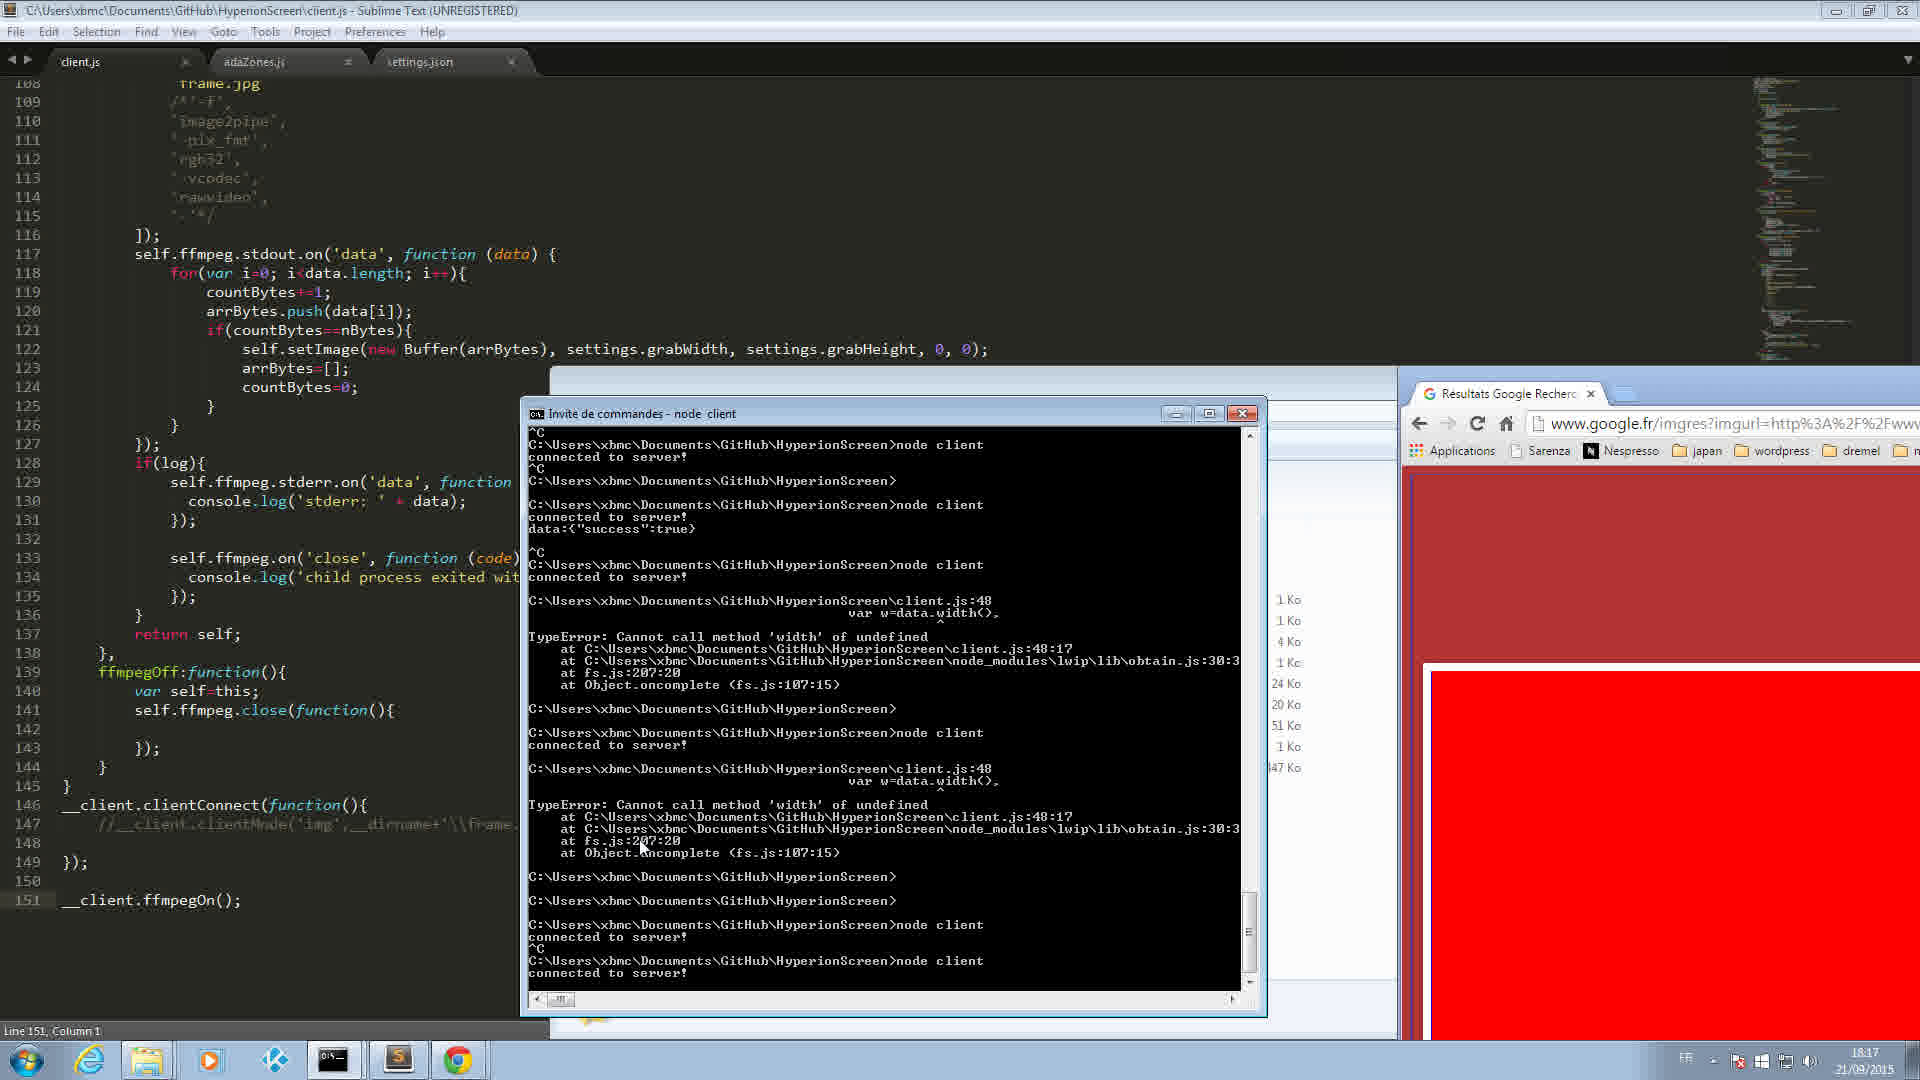Click the Windows Start orb
Viewport: 1920px width, 1080px height.
pos(27,1060)
